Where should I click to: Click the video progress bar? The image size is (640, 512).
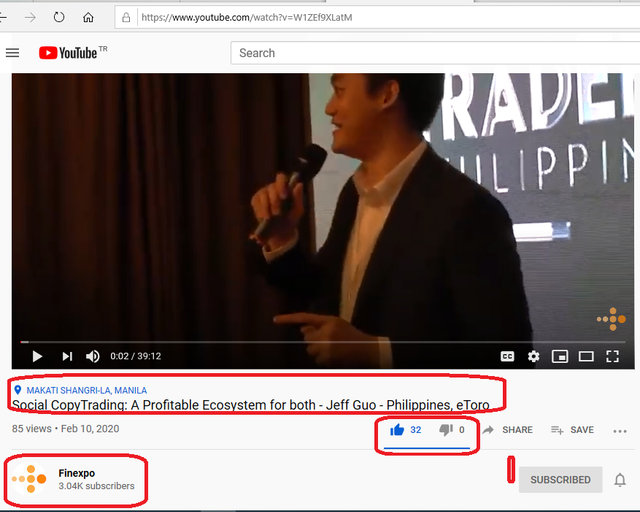click(x=323, y=342)
